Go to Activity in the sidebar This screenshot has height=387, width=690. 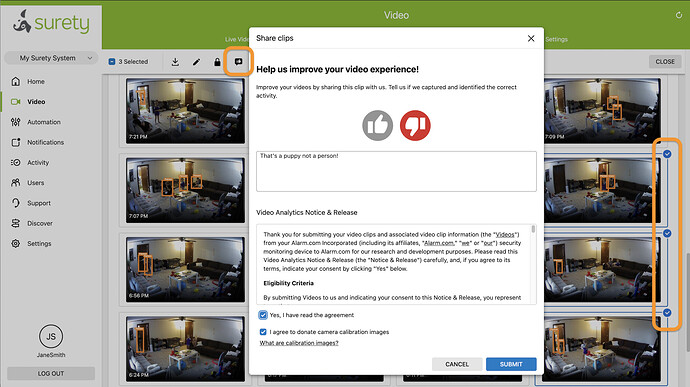click(38, 162)
